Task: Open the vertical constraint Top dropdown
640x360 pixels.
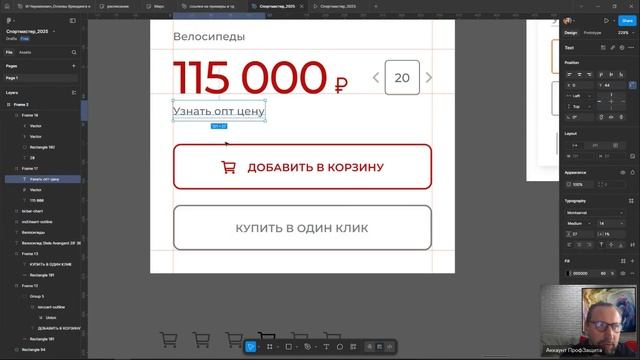Action: tap(579, 107)
